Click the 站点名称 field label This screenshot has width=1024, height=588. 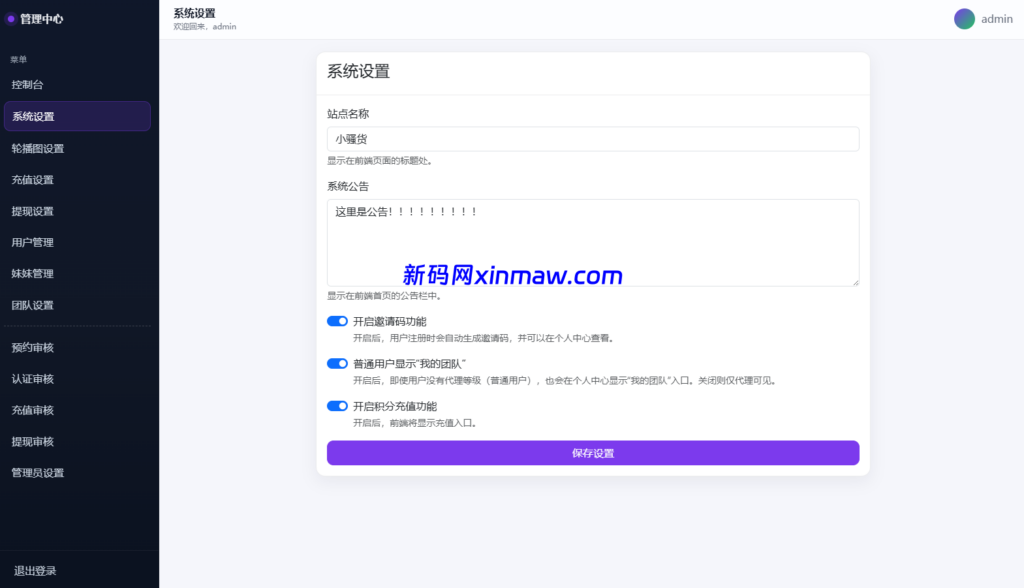coord(348,114)
